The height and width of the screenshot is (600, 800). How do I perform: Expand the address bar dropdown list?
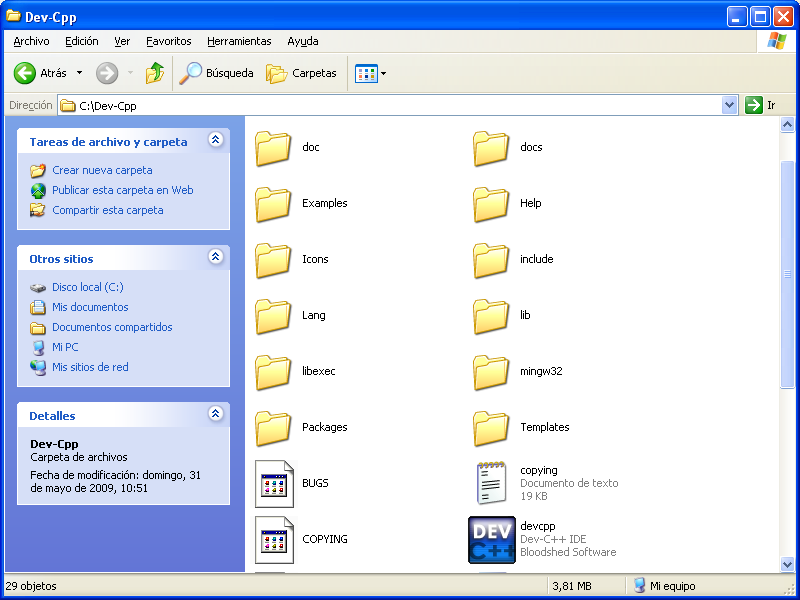tap(730, 106)
